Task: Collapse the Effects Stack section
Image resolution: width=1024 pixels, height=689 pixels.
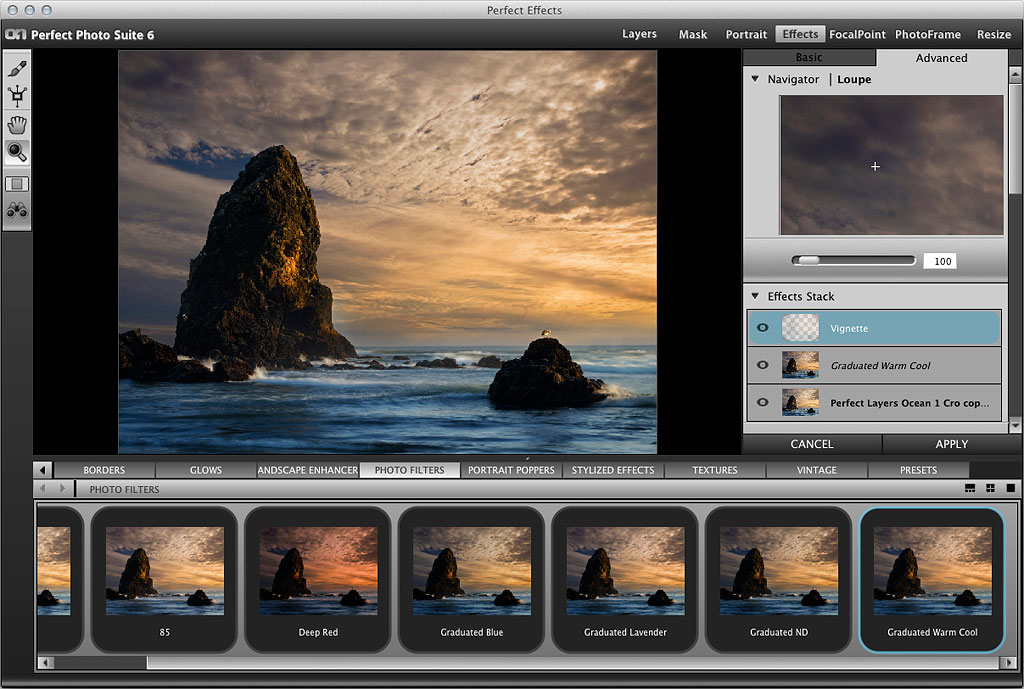Action: tap(756, 296)
